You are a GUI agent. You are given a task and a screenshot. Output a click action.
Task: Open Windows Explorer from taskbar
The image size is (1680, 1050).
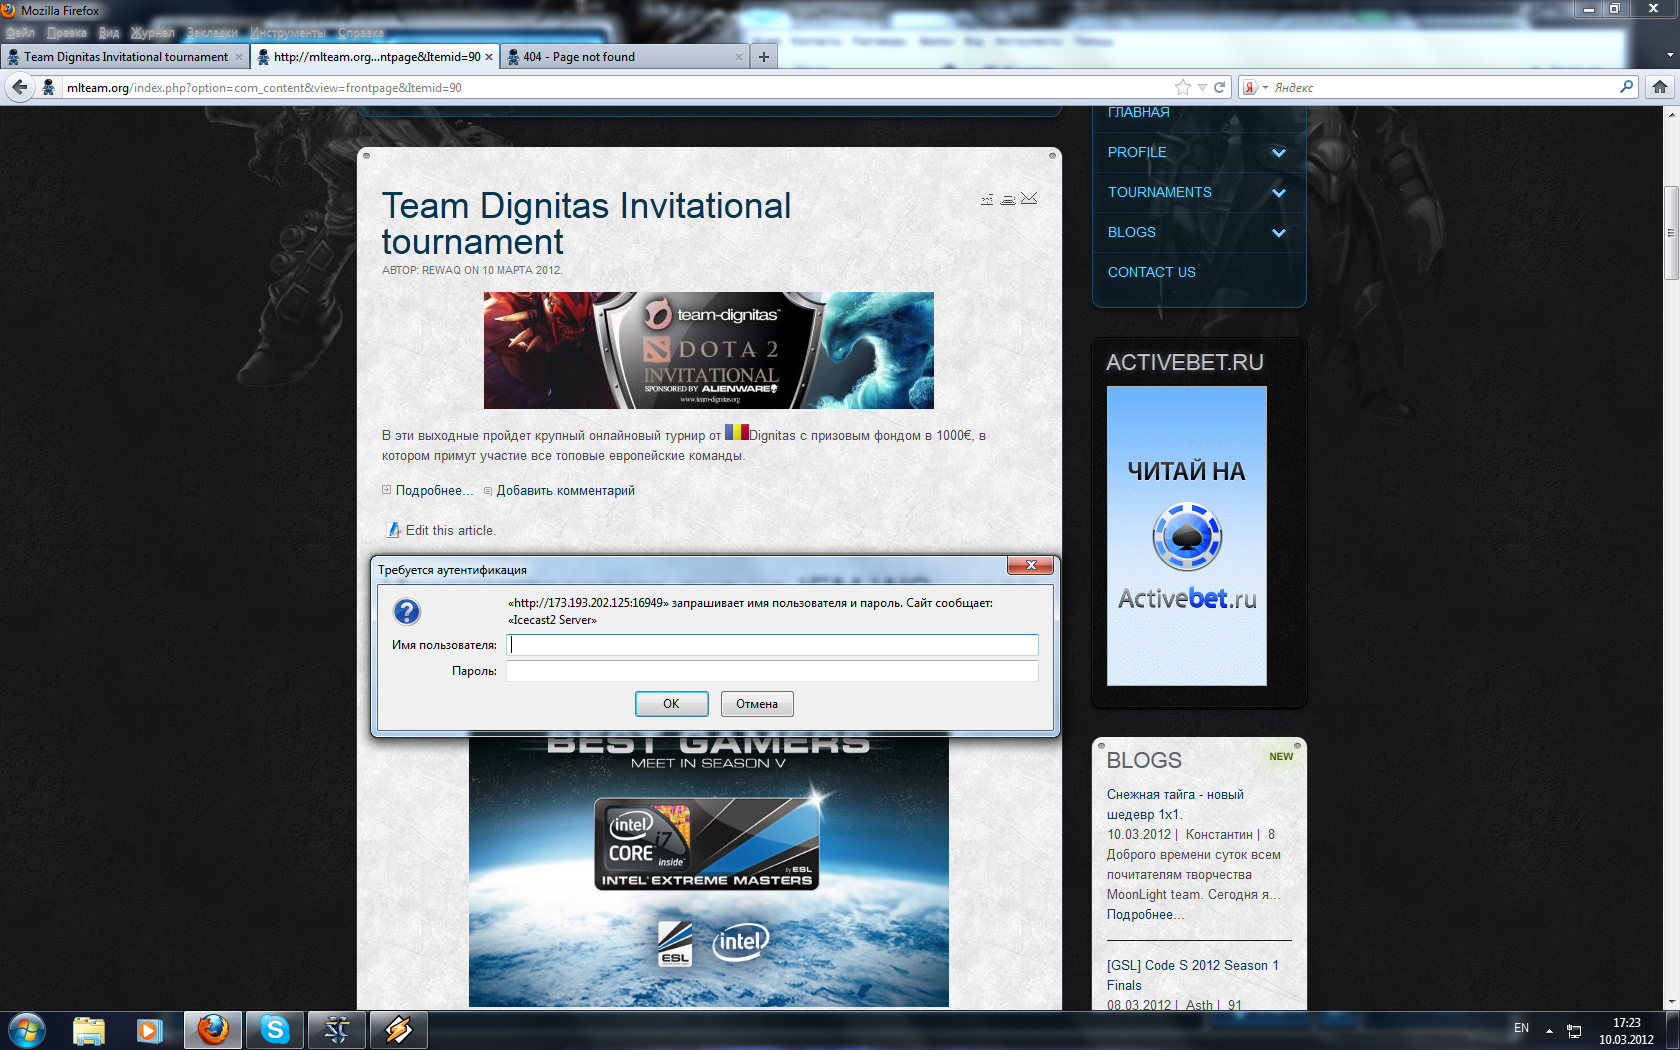click(89, 1030)
